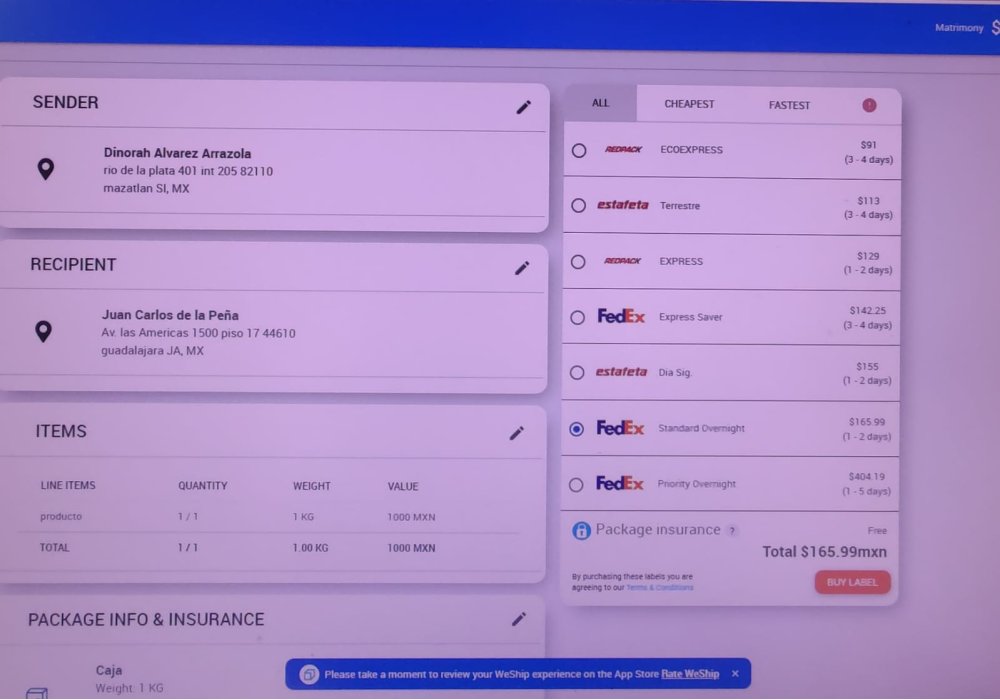The image size is (1000, 700).
Task: Select FedEx Standard Overnight radio button
Action: tap(576, 429)
